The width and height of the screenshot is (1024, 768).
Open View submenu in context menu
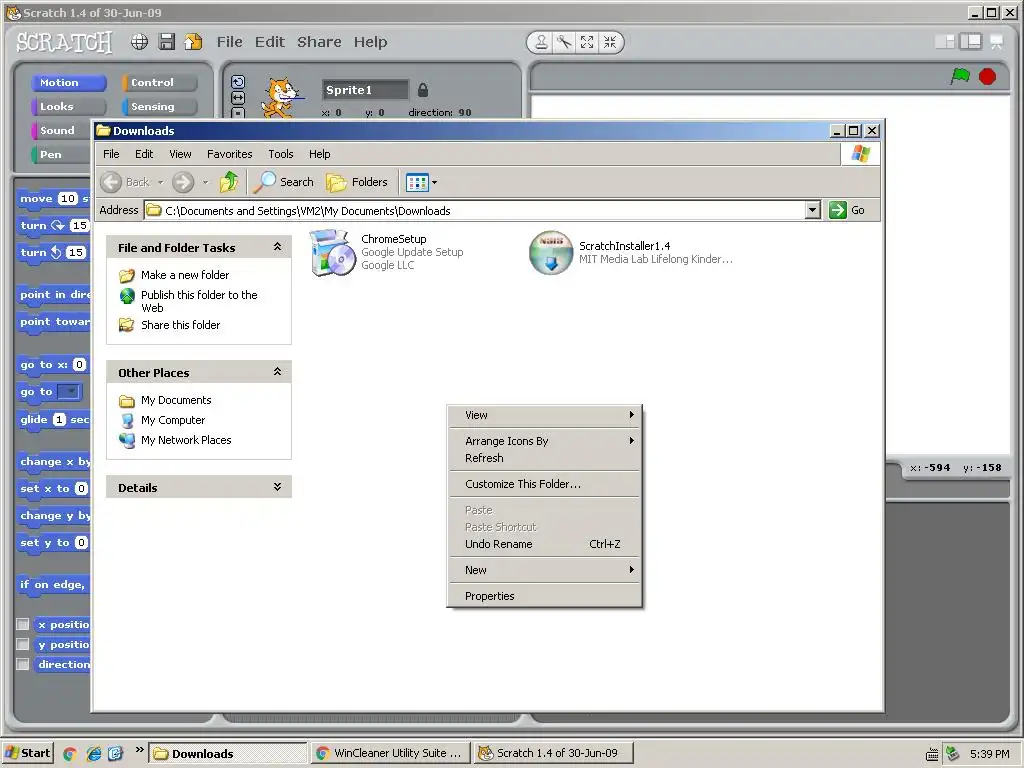544,415
